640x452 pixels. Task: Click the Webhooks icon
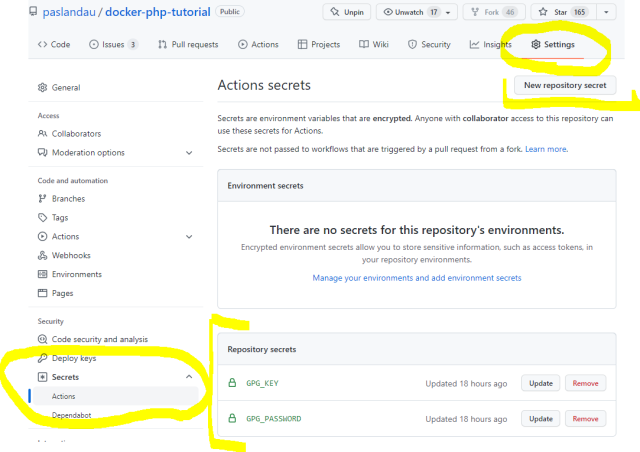[42, 255]
